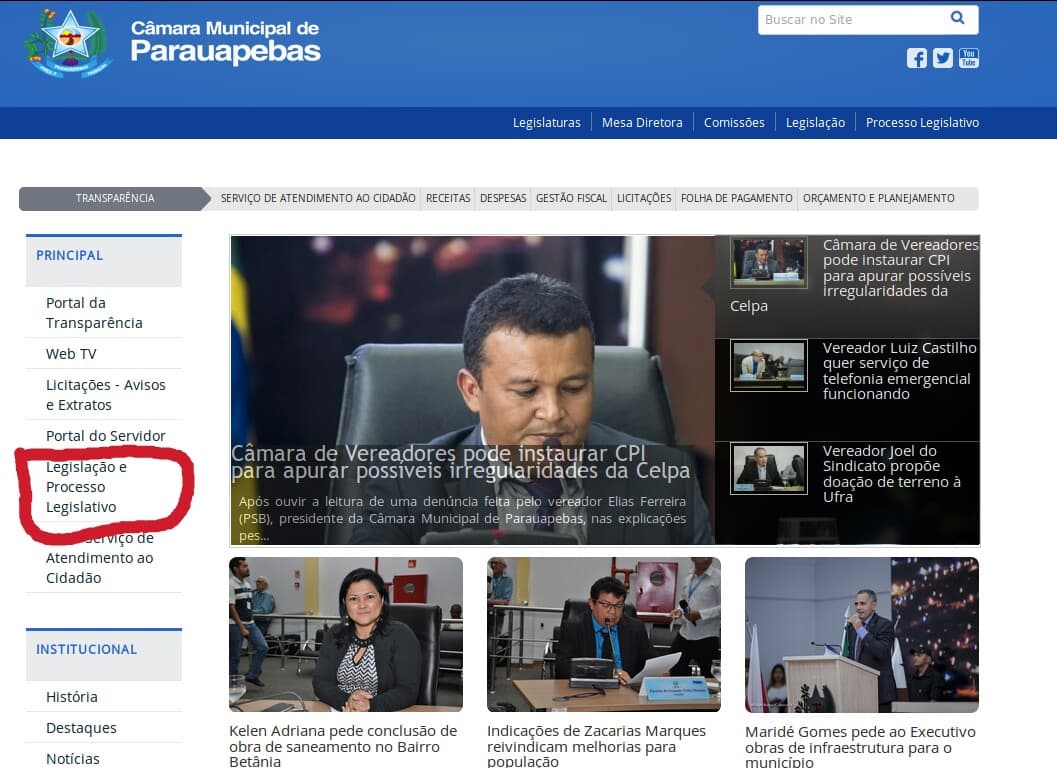Read the Maridé Gomes infrastructure article

[860, 747]
